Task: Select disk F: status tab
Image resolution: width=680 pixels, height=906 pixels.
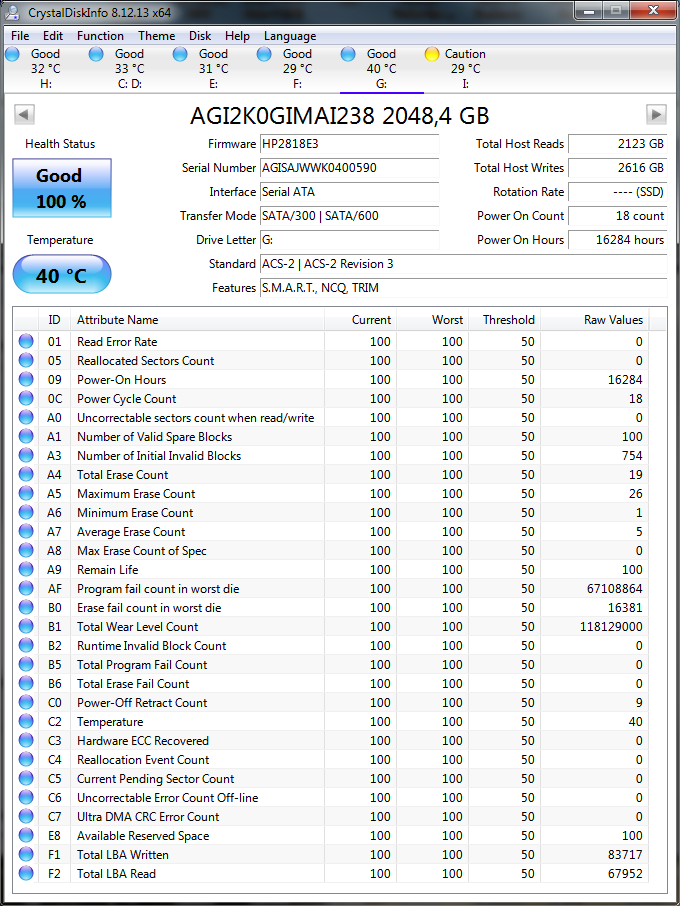Action: pyautogui.click(x=298, y=69)
